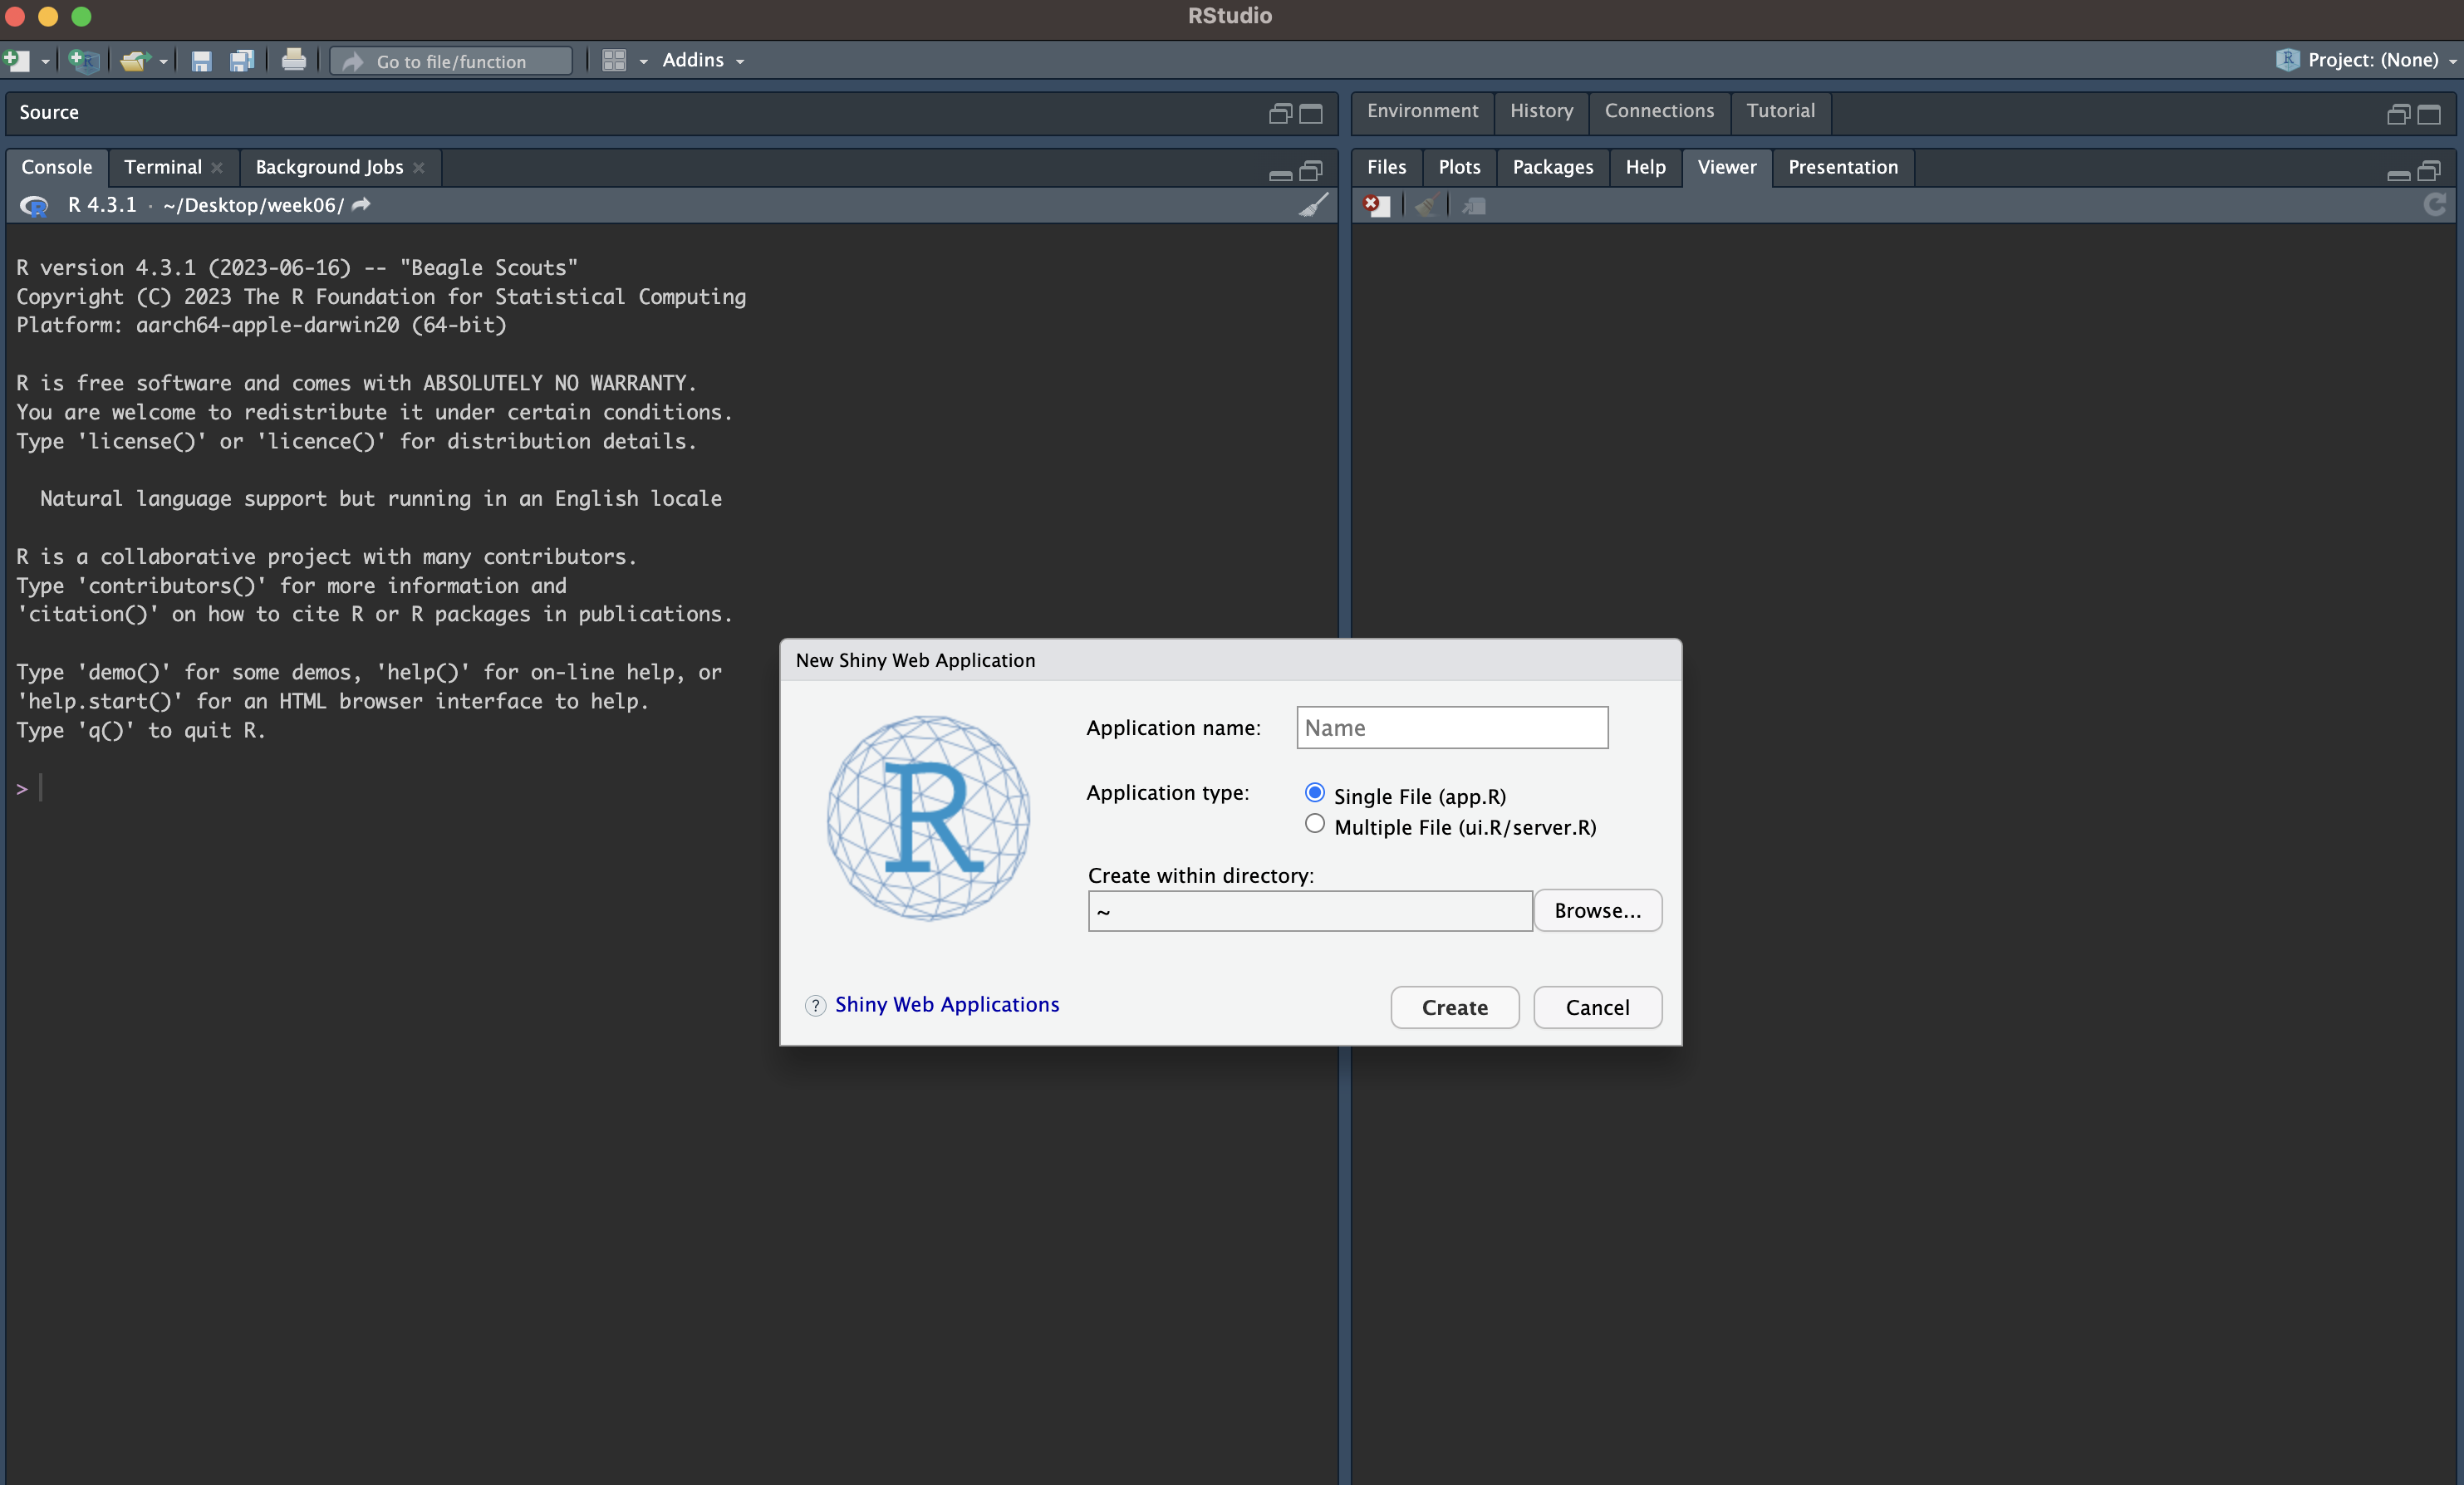2464x1485 pixels.
Task: Switch to the Files tab
Action: pyautogui.click(x=1386, y=167)
